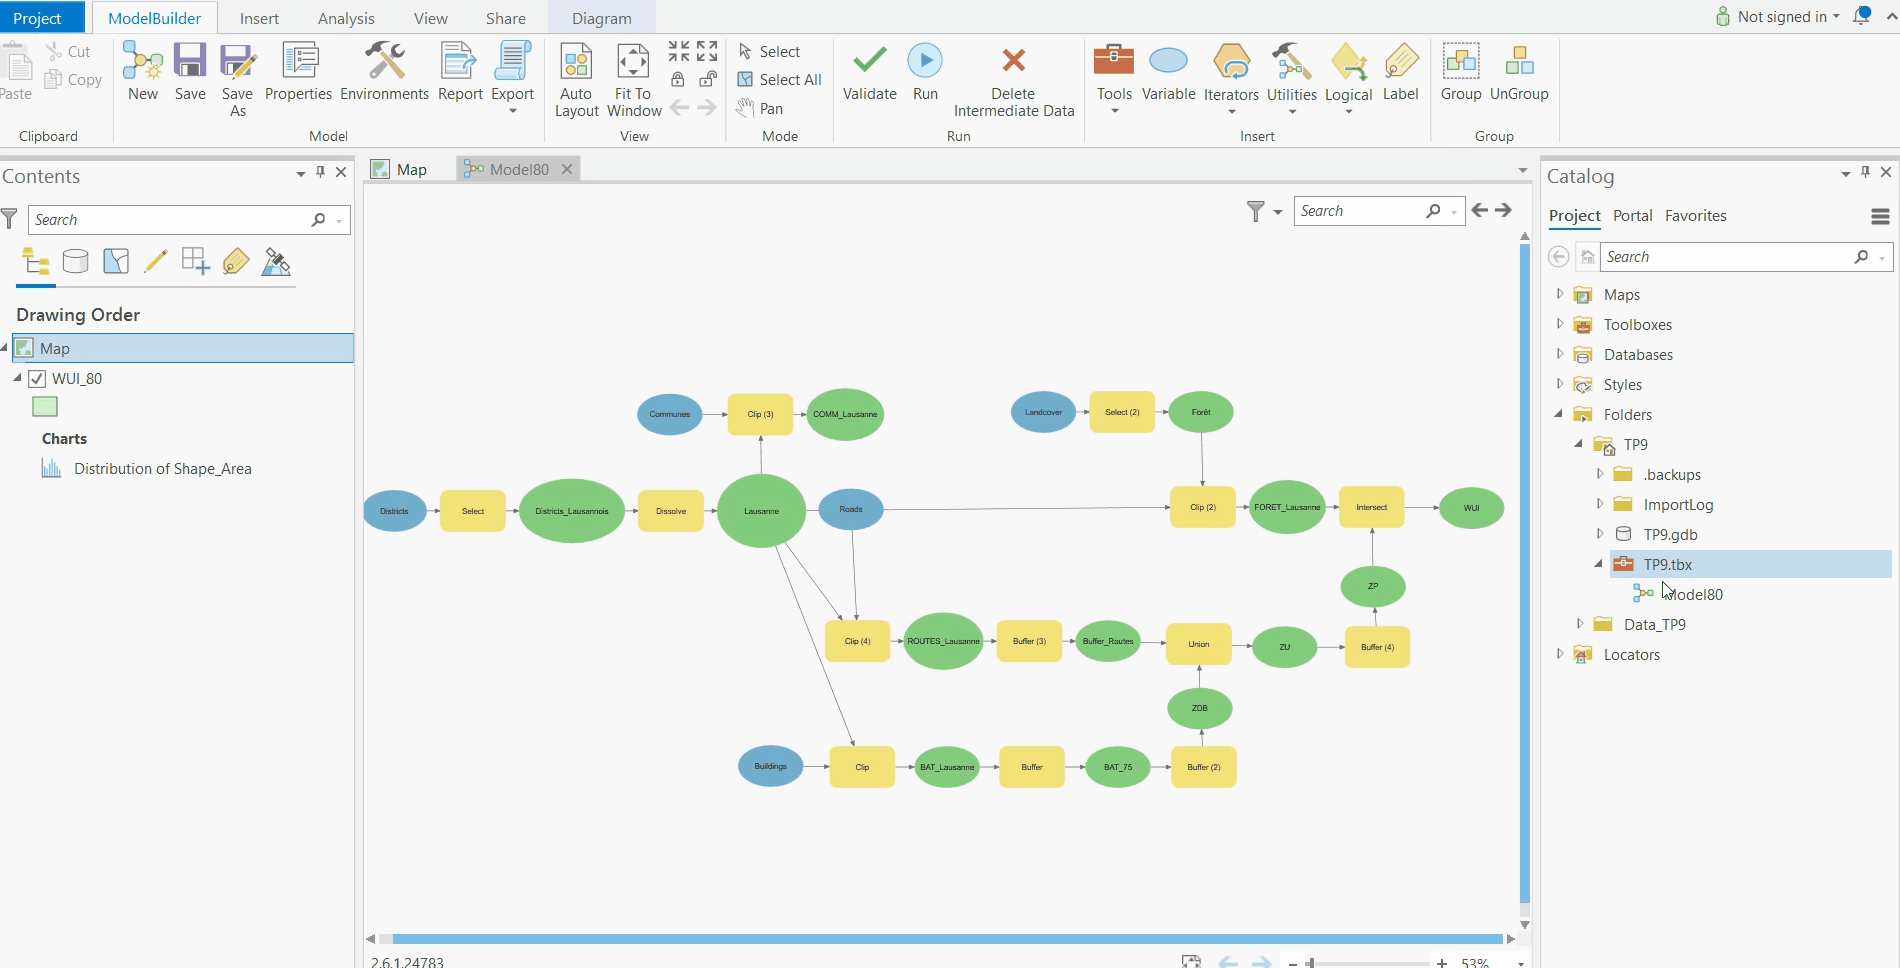Open the Environments settings
Screen dimensions: 1900x968
coord(384,62)
